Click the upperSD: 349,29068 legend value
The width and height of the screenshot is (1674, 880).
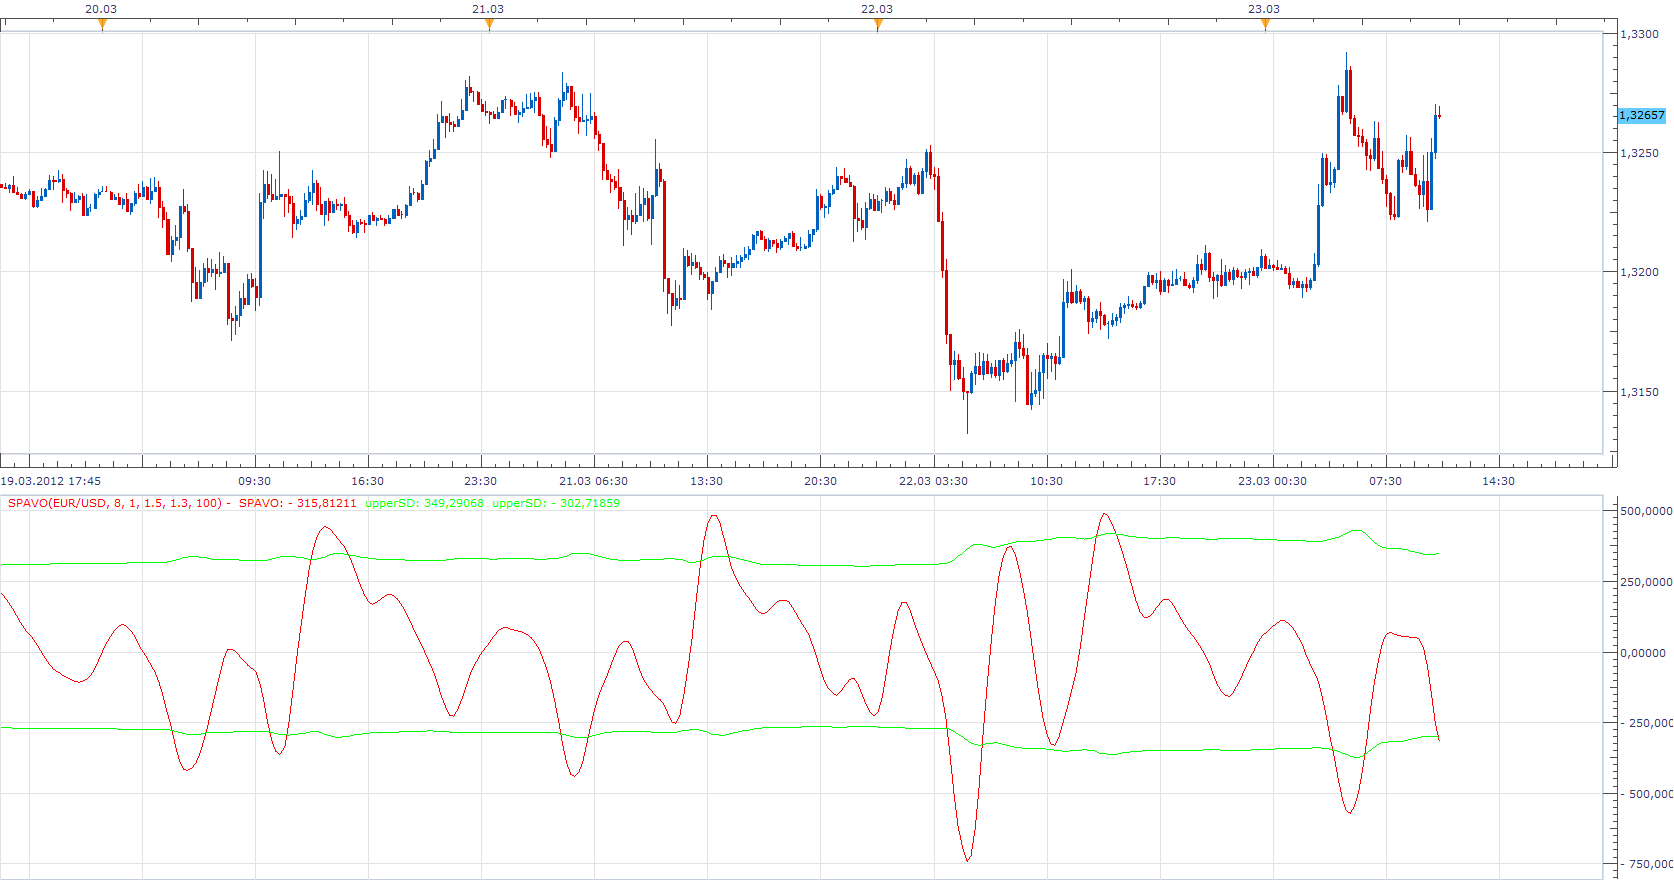[x=425, y=503]
